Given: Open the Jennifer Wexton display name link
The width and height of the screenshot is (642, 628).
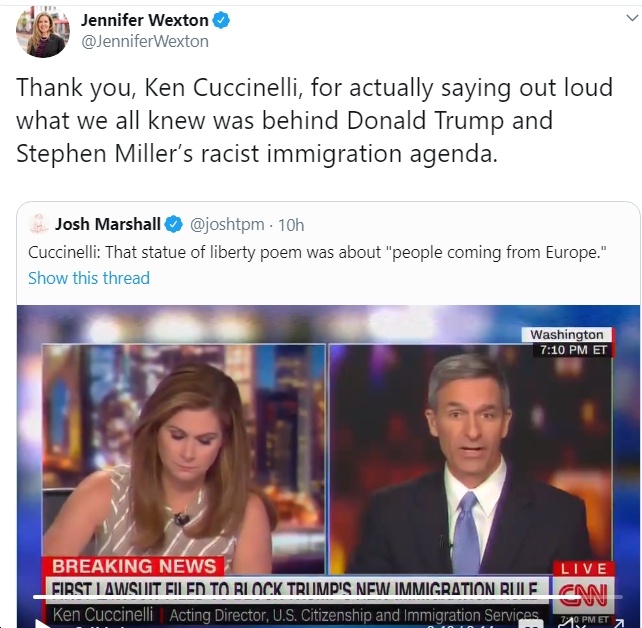Looking at the screenshot, I should click(x=145, y=20).
